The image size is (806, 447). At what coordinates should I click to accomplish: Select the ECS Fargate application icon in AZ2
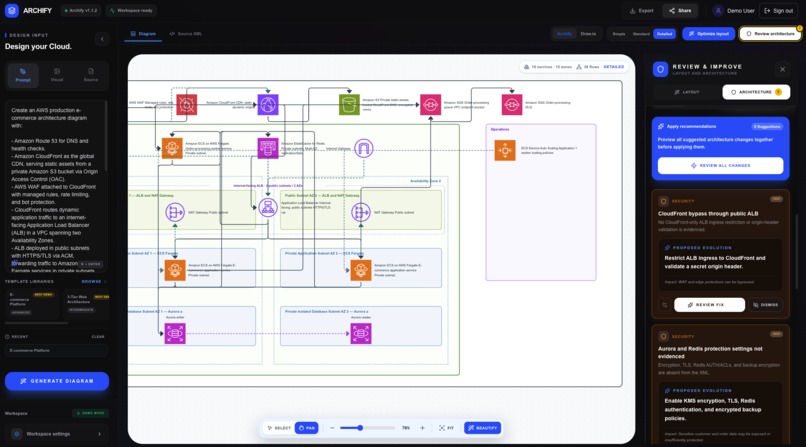360,270
